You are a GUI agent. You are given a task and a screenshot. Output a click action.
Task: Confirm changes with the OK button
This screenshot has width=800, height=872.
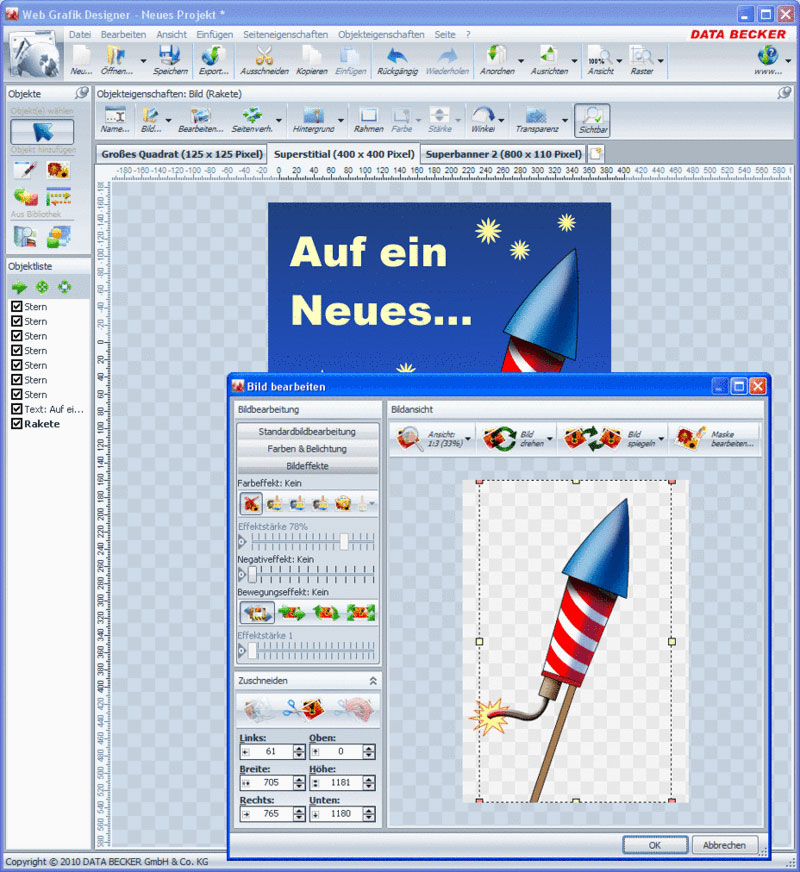coord(654,845)
